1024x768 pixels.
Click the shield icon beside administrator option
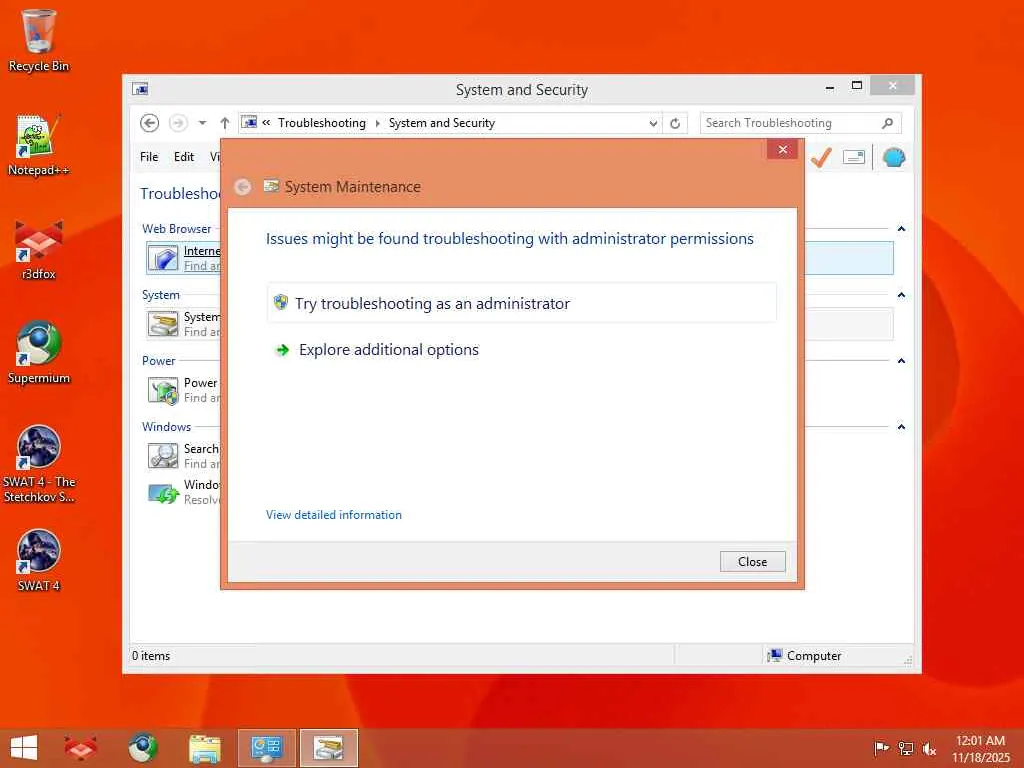281,302
